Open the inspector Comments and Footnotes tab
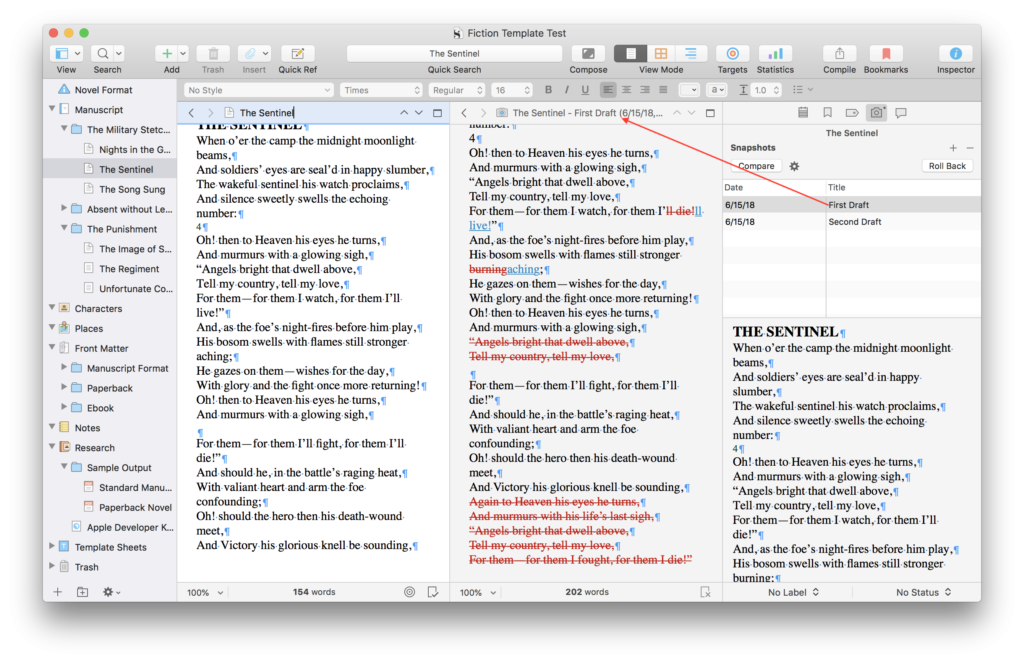 (901, 113)
